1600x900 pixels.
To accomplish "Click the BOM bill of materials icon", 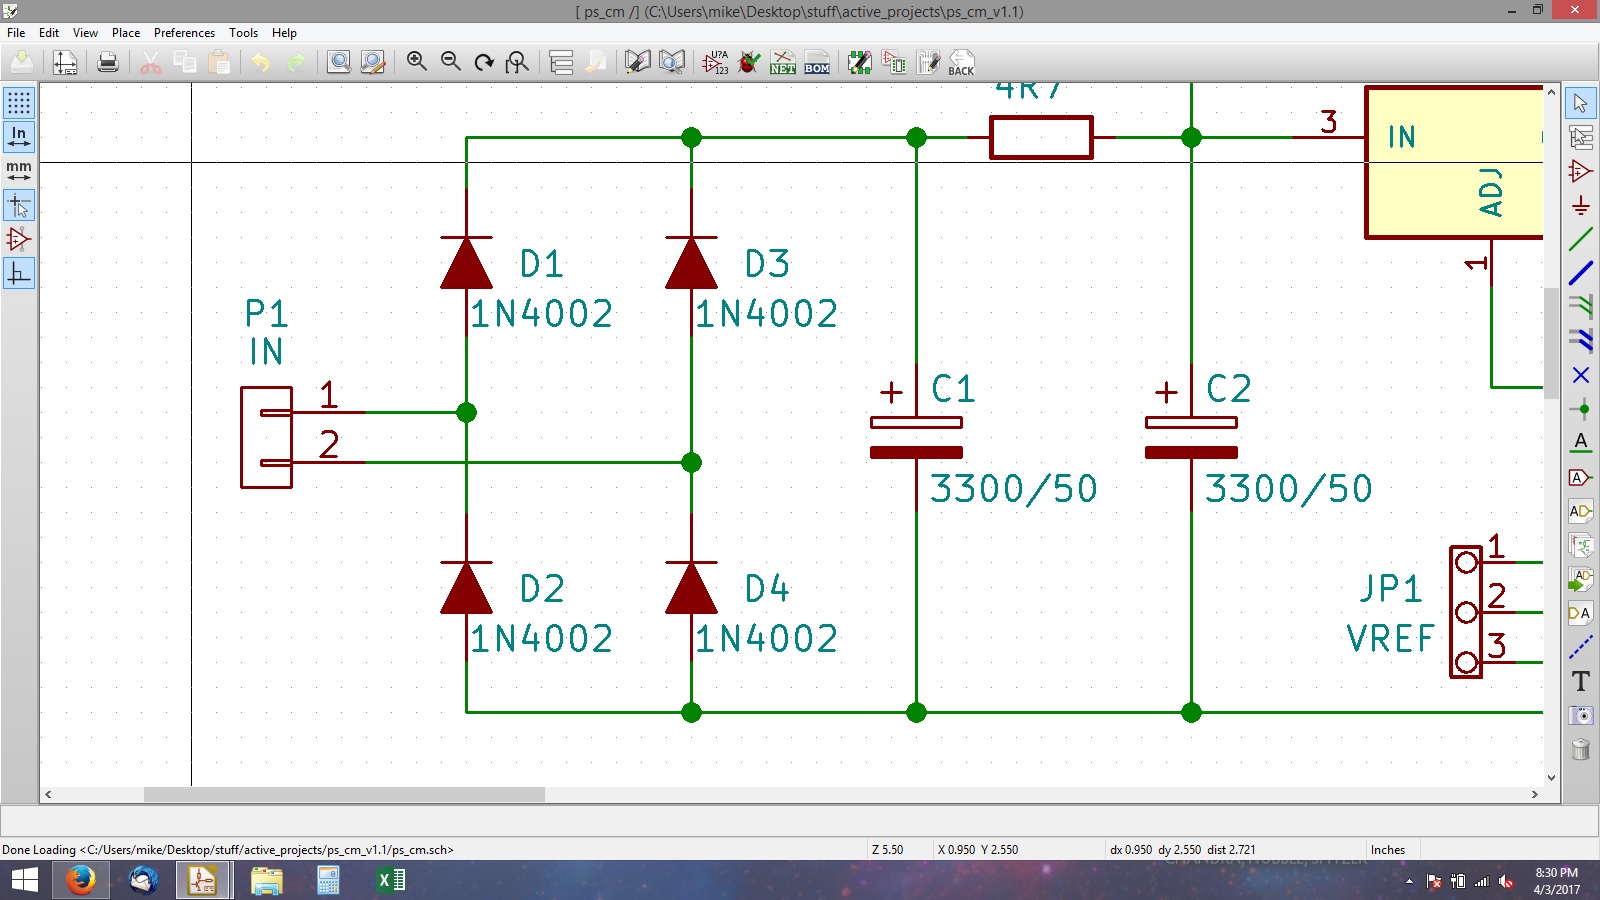I will pos(817,62).
